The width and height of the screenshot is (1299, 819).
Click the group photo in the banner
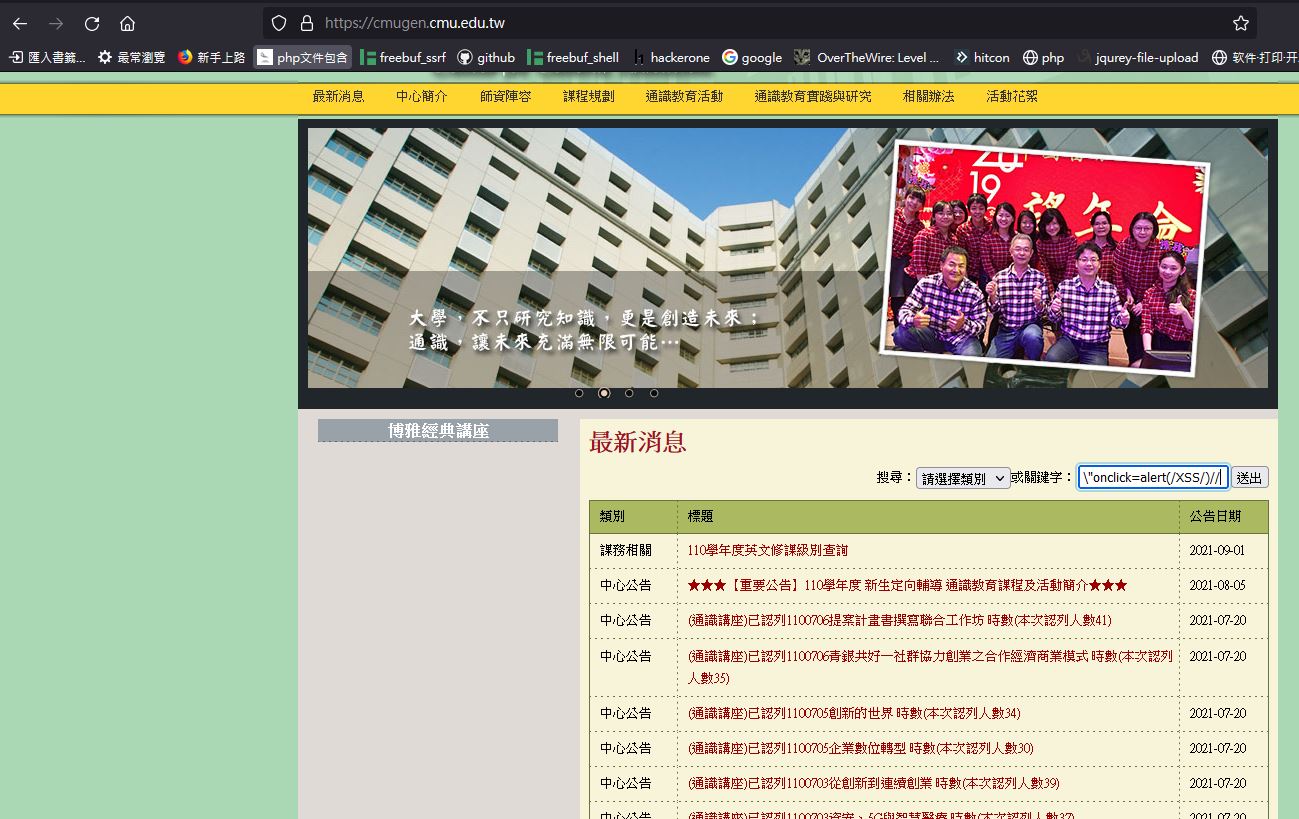[1043, 258]
